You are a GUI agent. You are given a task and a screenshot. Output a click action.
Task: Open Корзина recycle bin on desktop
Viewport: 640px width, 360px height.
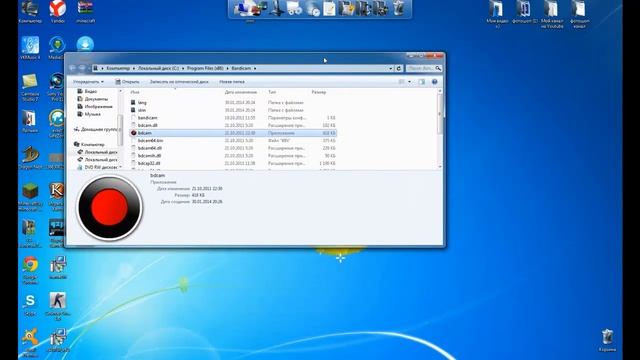tap(608, 340)
